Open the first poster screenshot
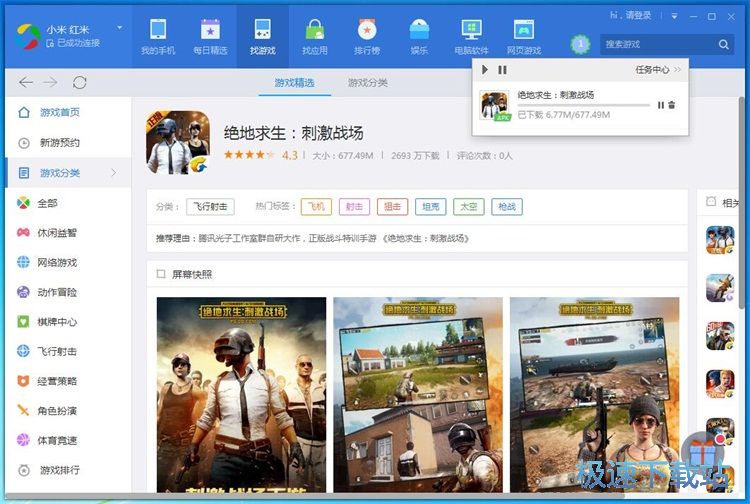This screenshot has width=750, height=504. (241, 394)
